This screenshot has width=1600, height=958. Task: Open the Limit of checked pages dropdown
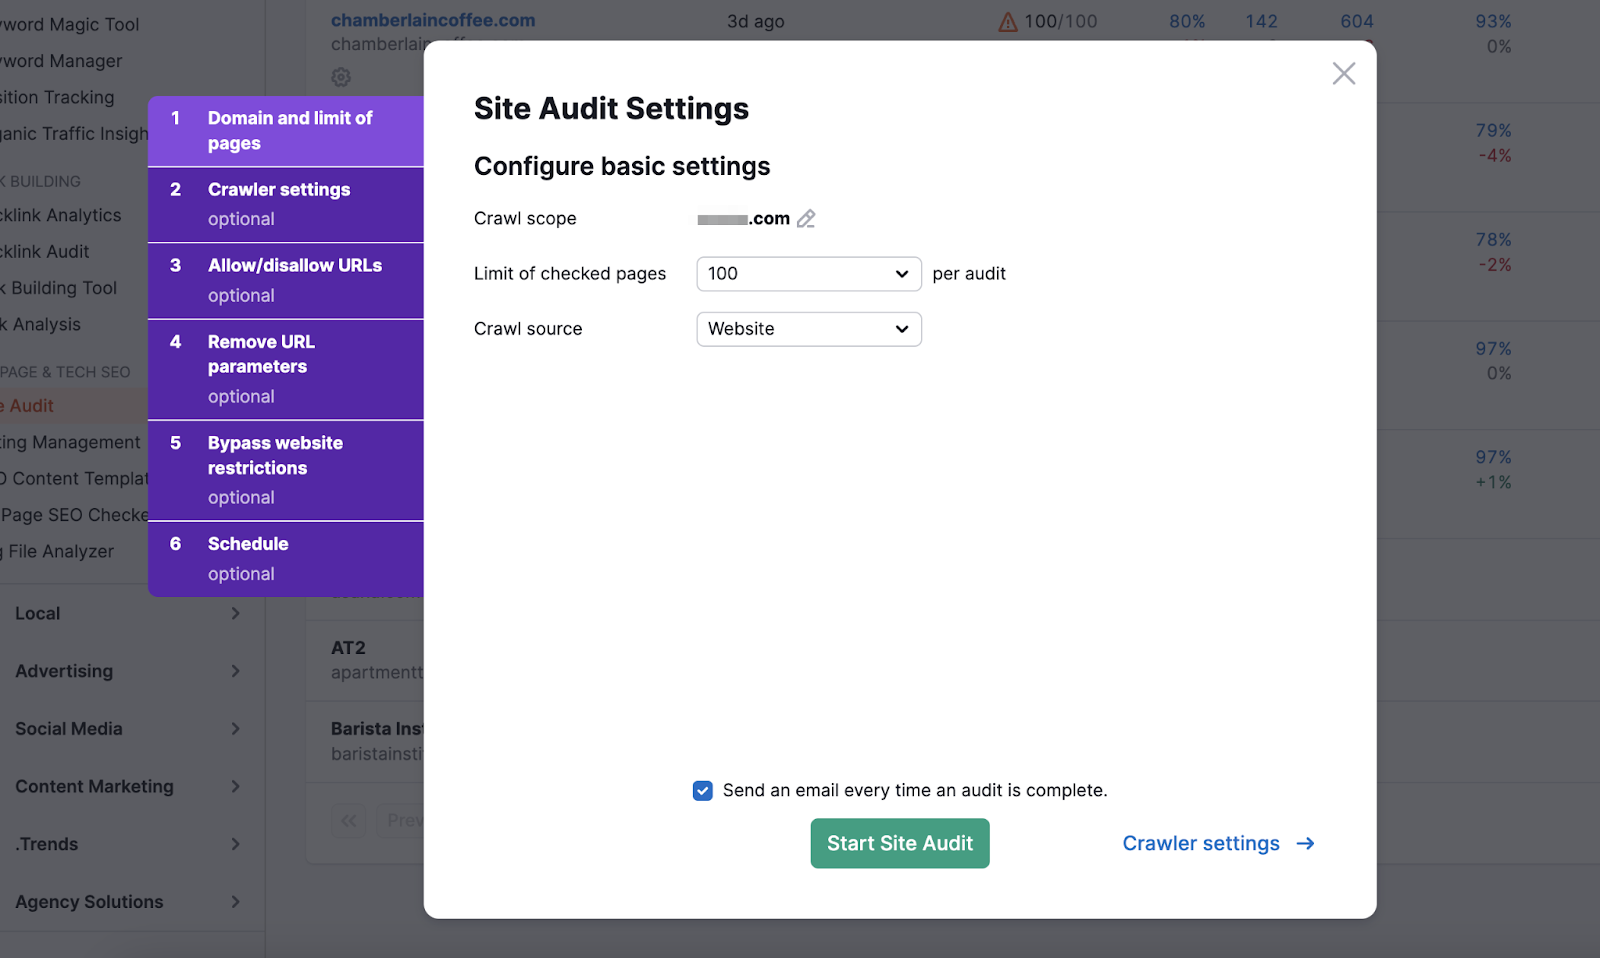[807, 273]
